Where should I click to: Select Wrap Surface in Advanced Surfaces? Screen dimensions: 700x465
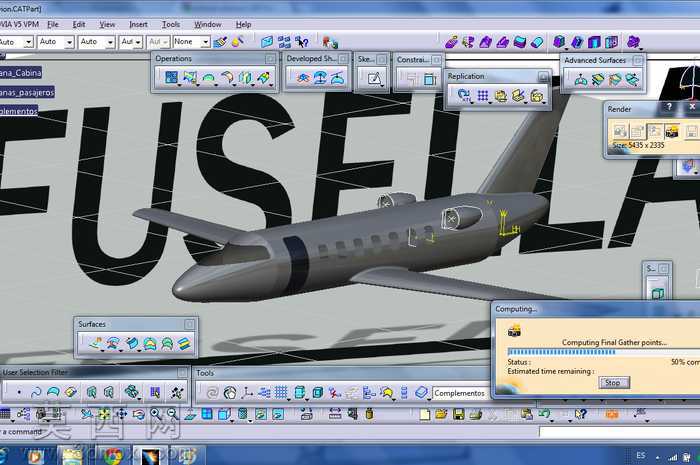pyautogui.click(x=615, y=79)
